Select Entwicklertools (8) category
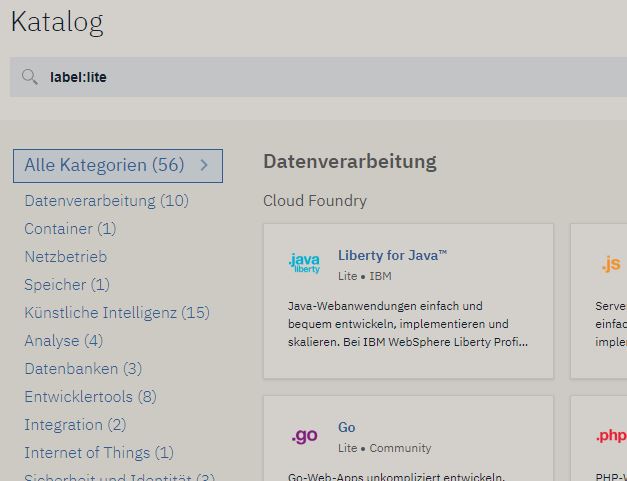This screenshot has width=627, height=481. pos(90,396)
